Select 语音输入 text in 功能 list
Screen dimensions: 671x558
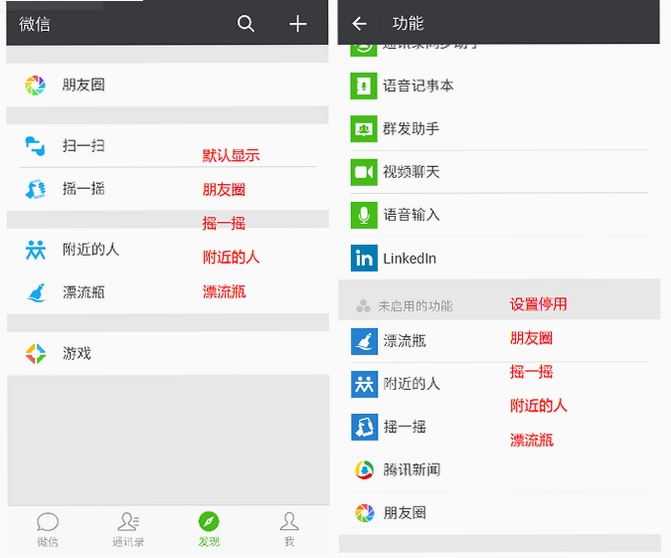tap(411, 215)
